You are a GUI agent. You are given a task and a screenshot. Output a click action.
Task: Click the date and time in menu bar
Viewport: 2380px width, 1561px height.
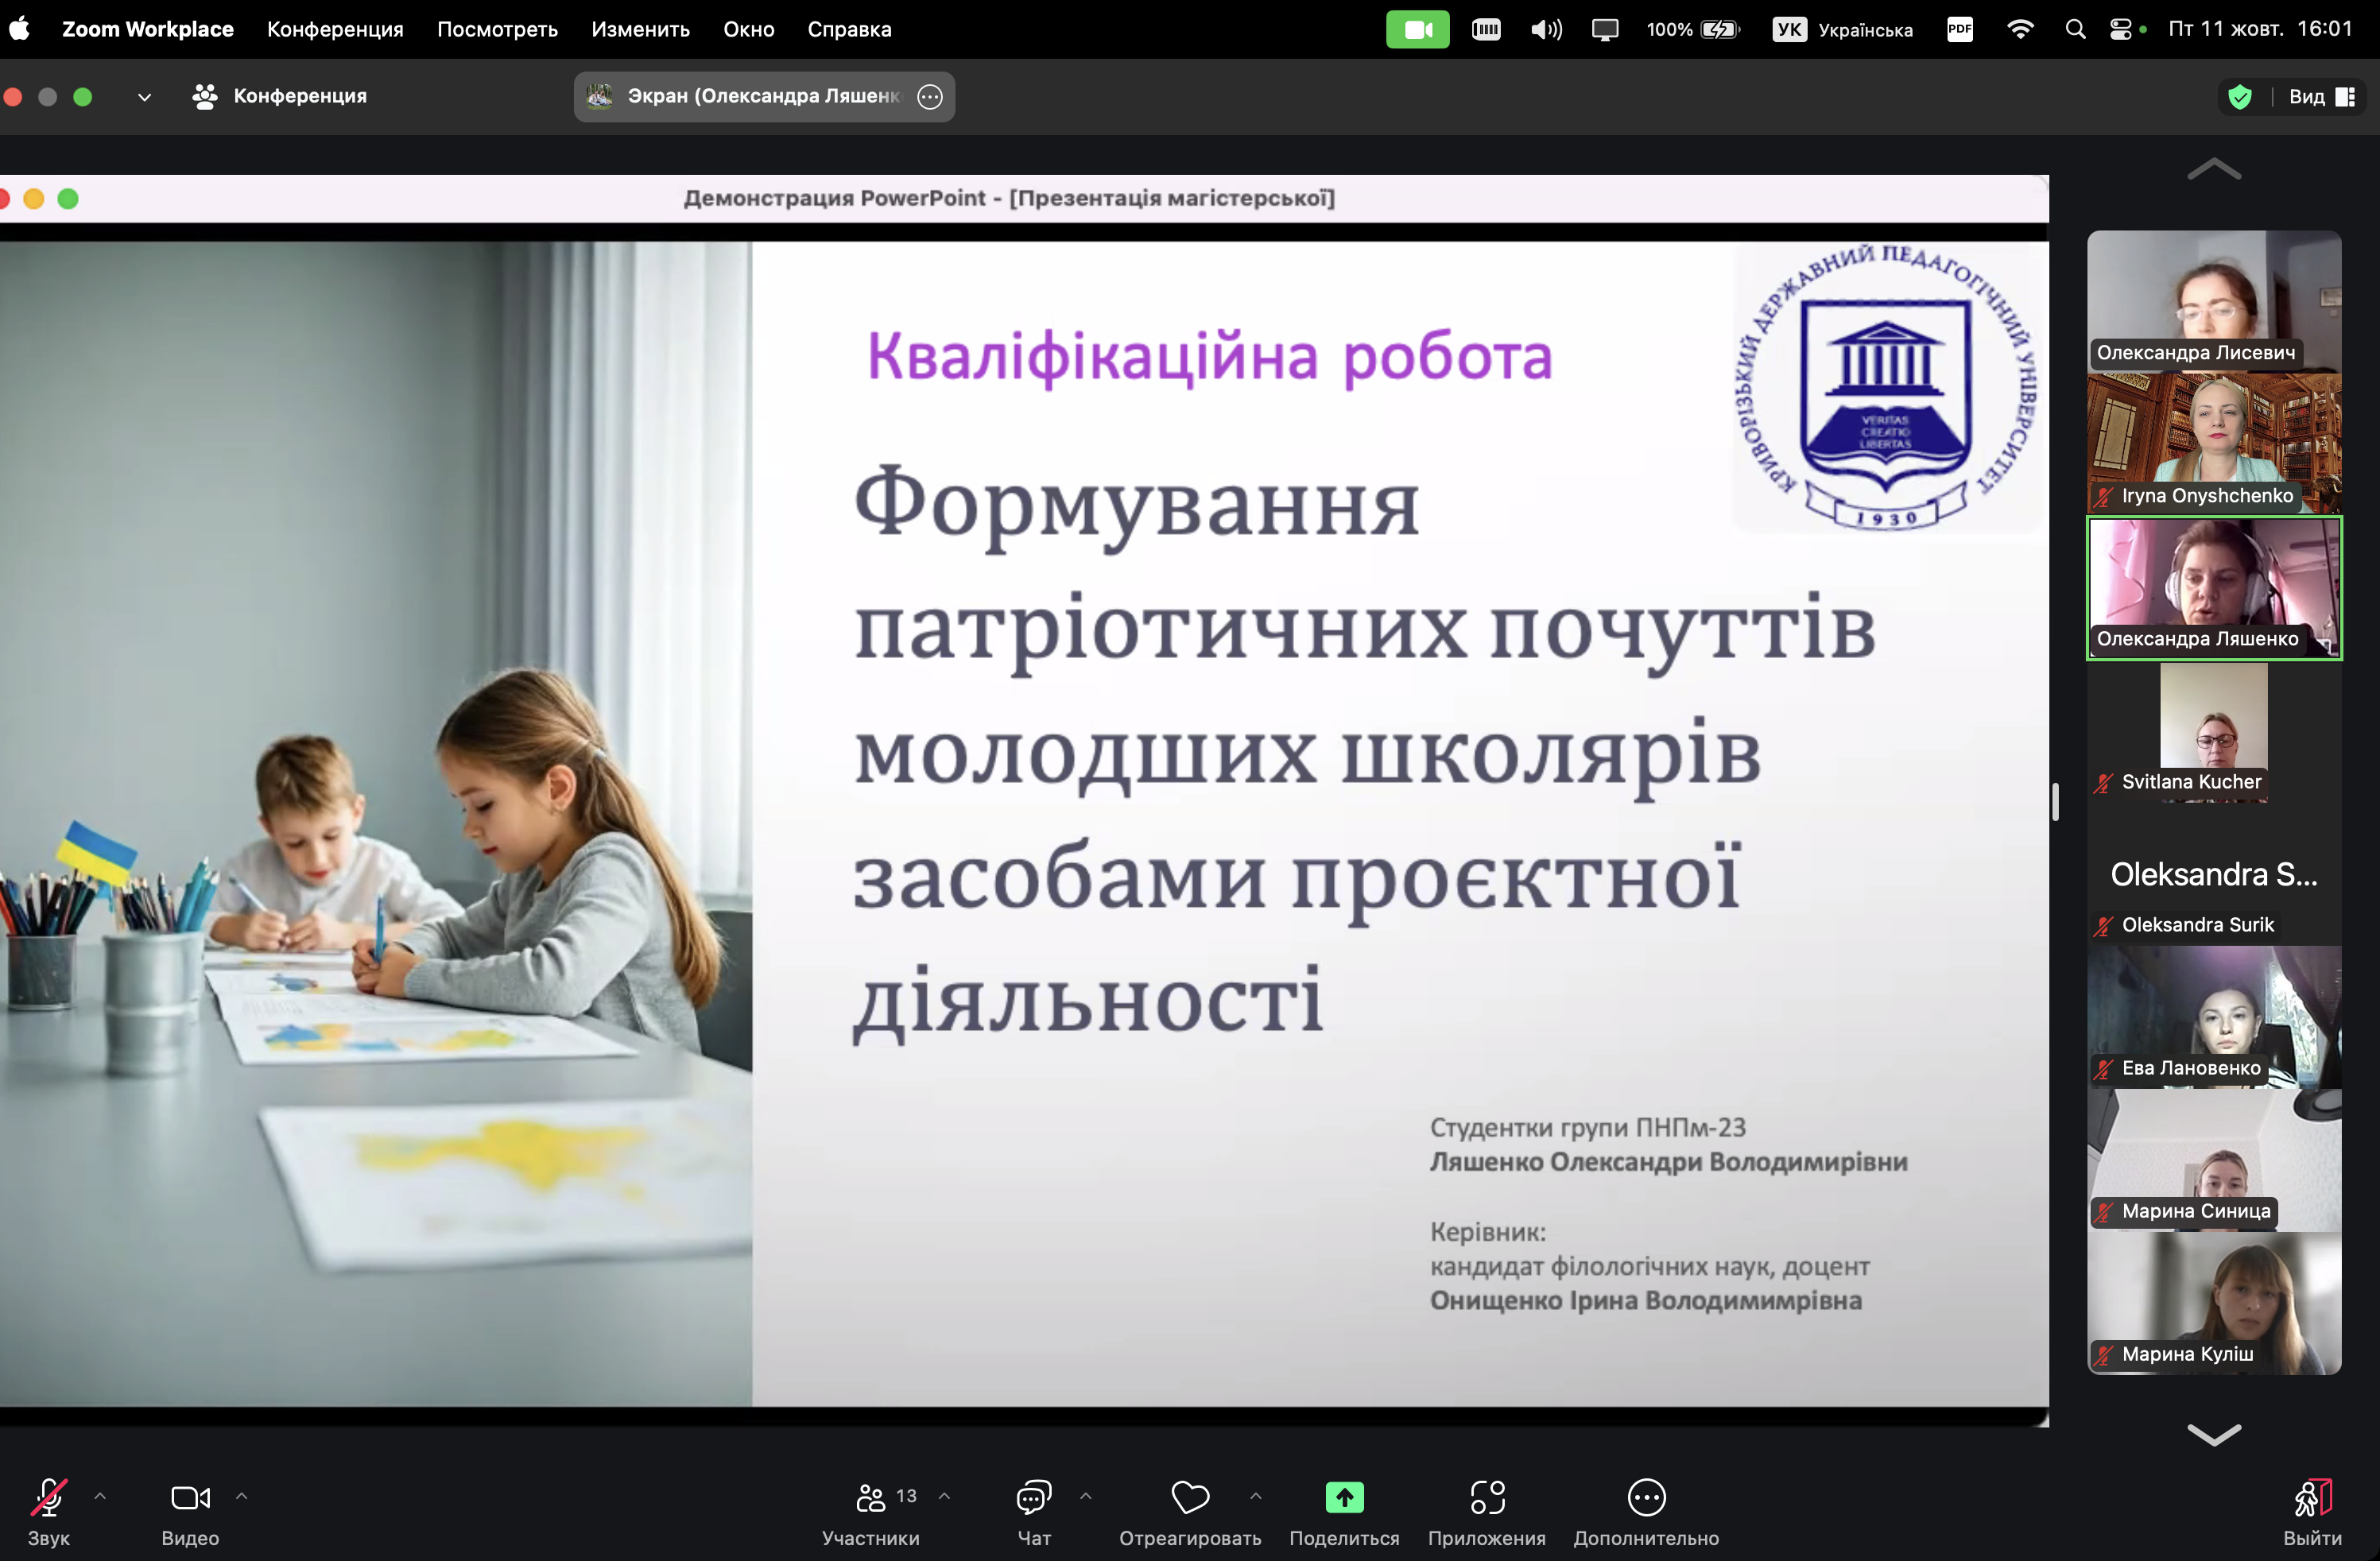pyautogui.click(x=2260, y=29)
